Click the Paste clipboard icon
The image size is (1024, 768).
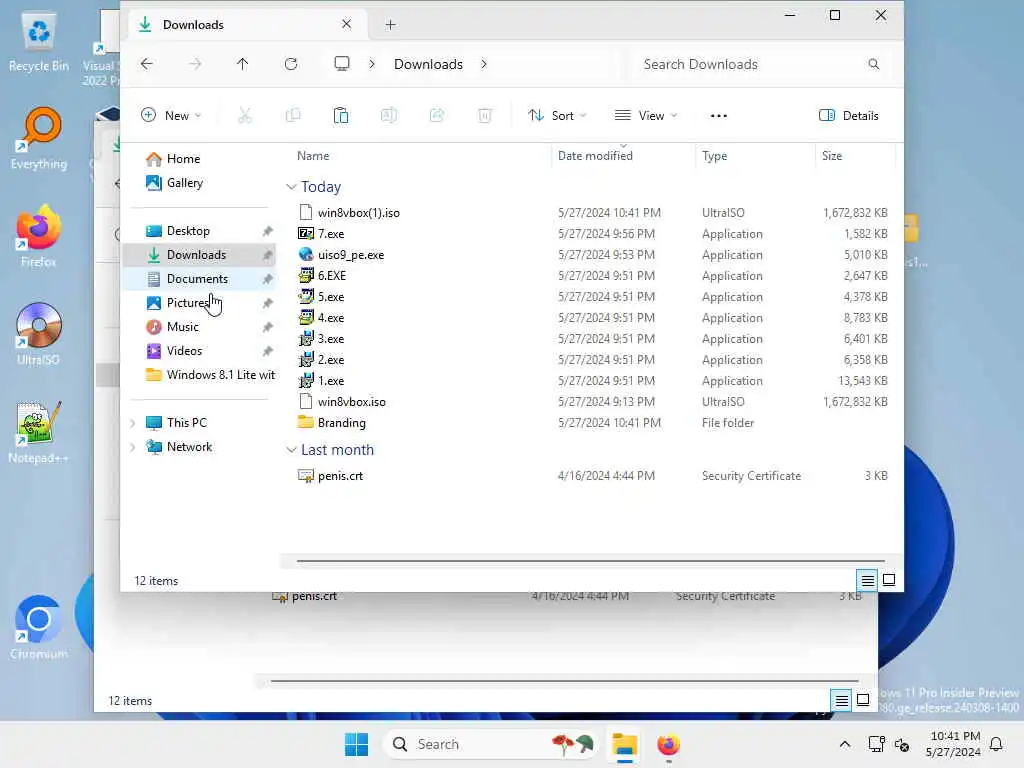pyautogui.click(x=341, y=116)
